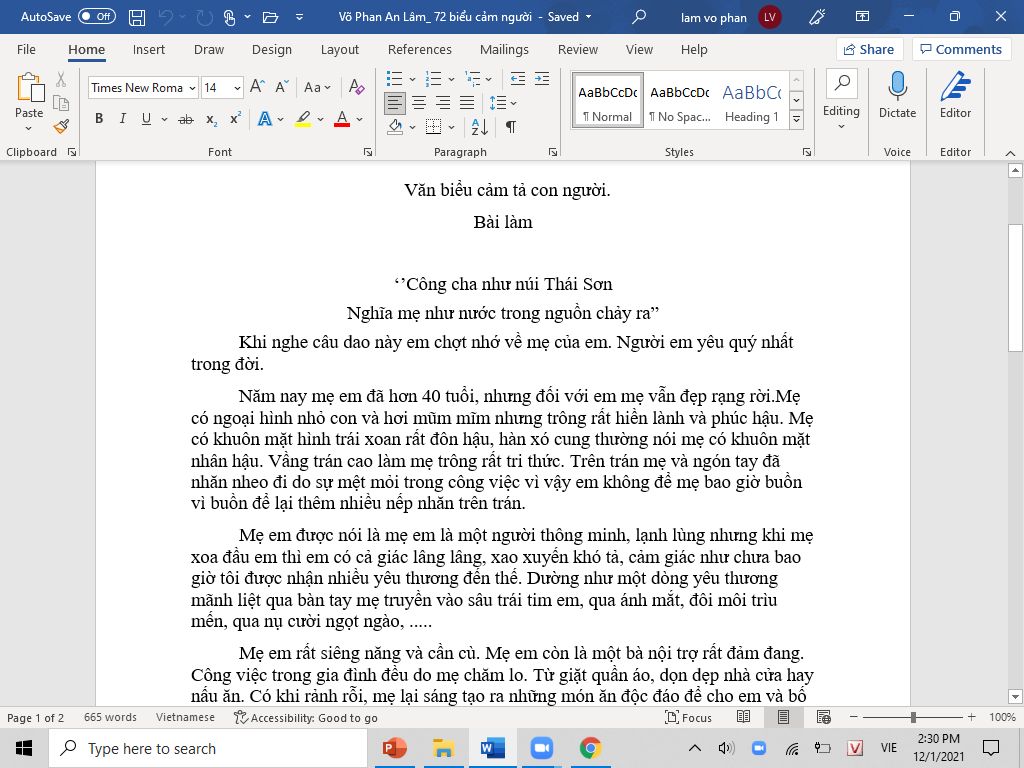This screenshot has height=768, width=1024.
Task: Click the Multilevel List icon
Action: (472, 79)
